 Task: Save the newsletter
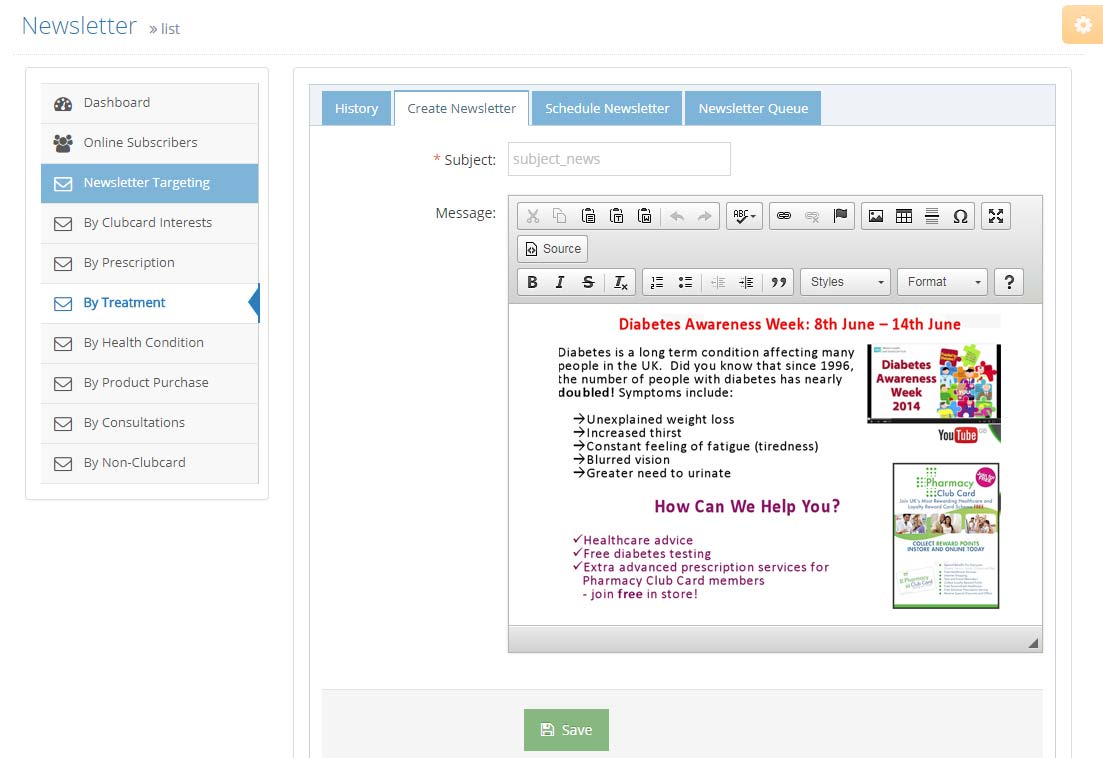(566, 730)
